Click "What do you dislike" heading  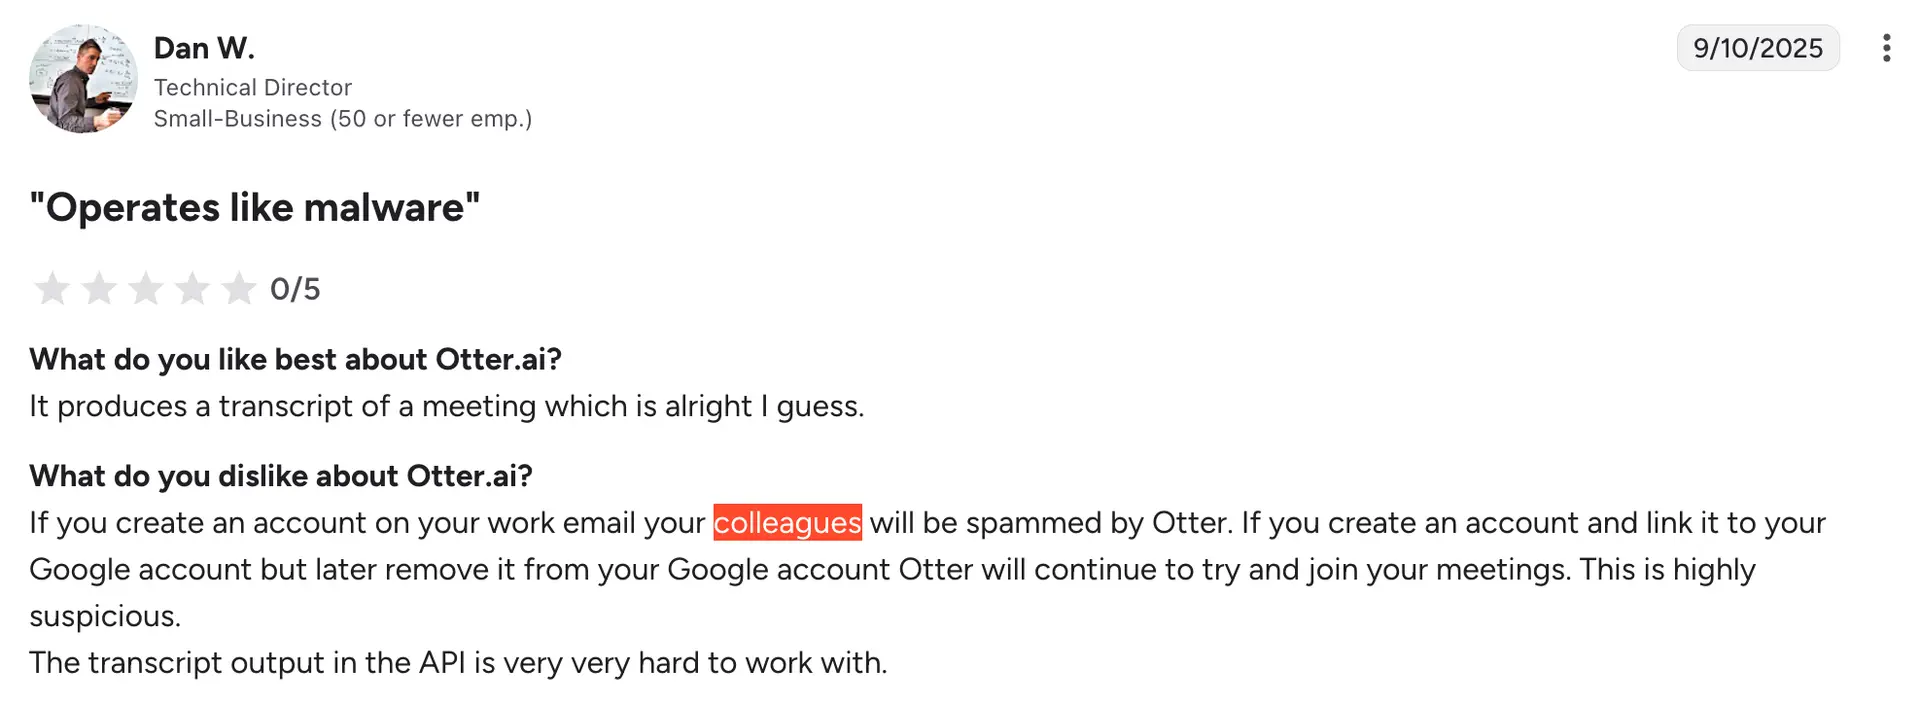click(x=281, y=476)
